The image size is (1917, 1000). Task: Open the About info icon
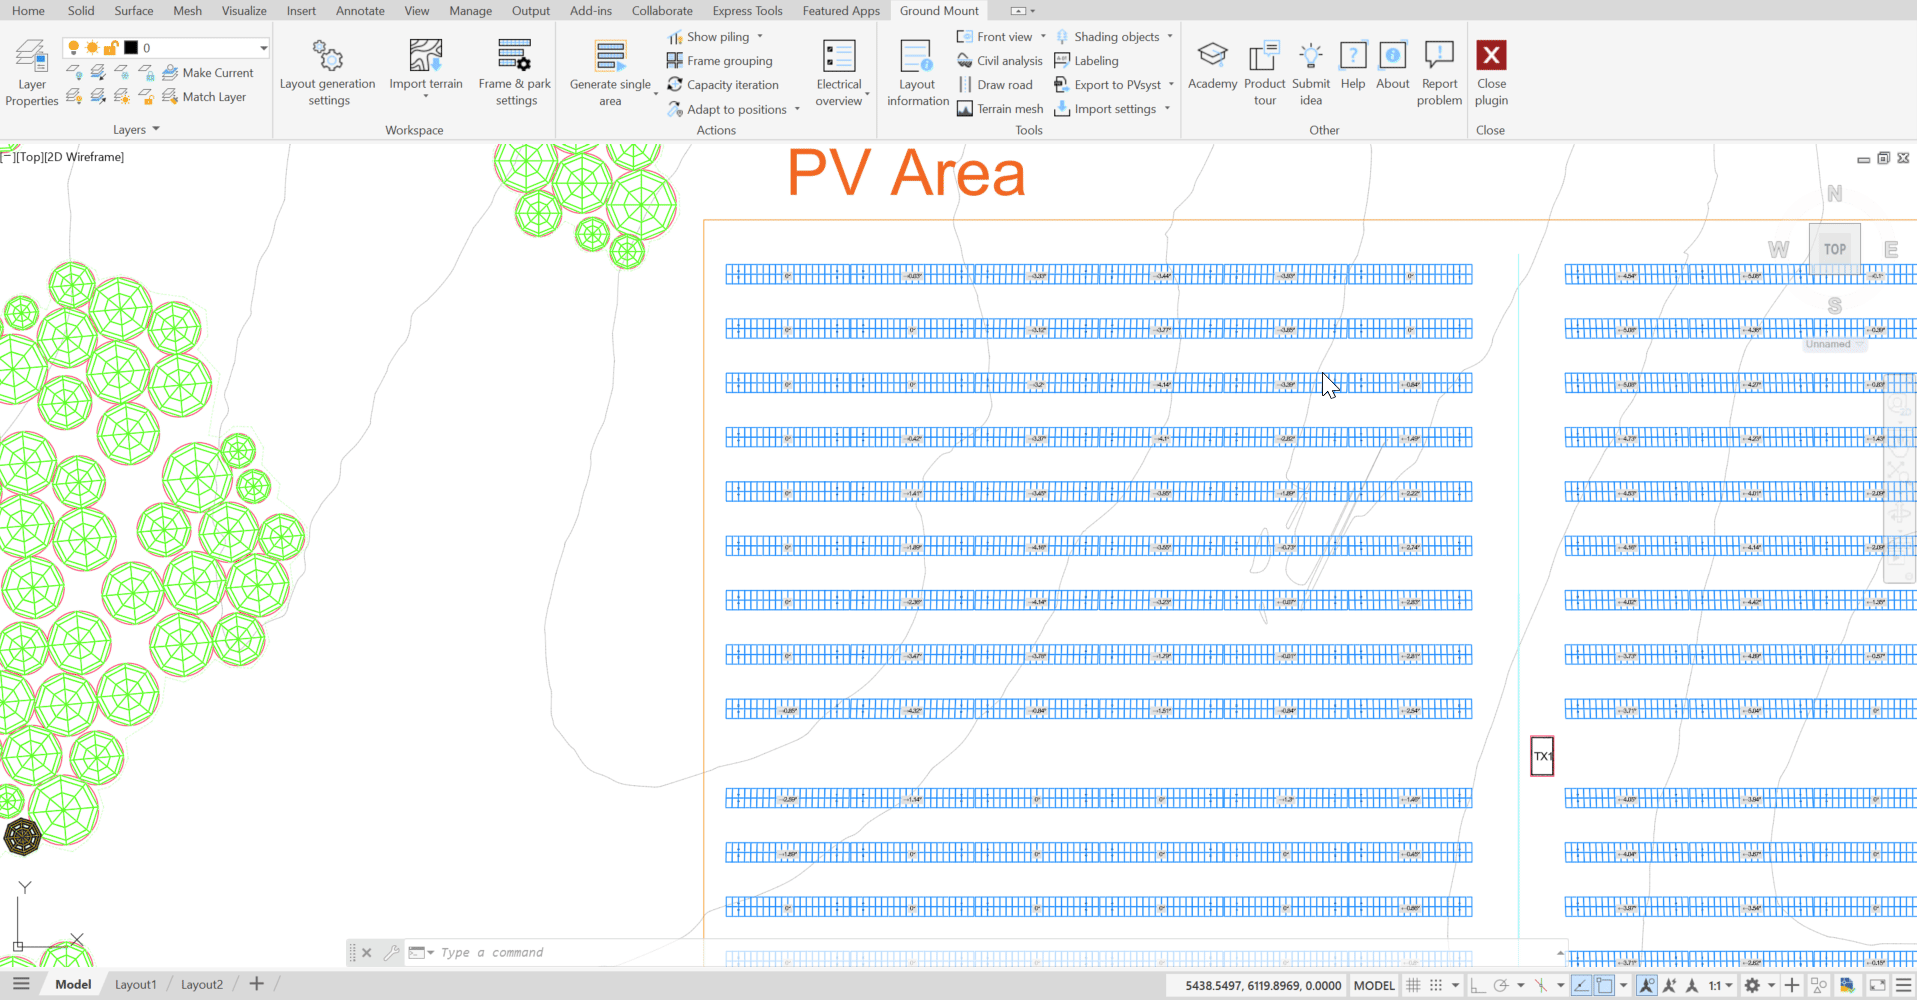[1392, 55]
